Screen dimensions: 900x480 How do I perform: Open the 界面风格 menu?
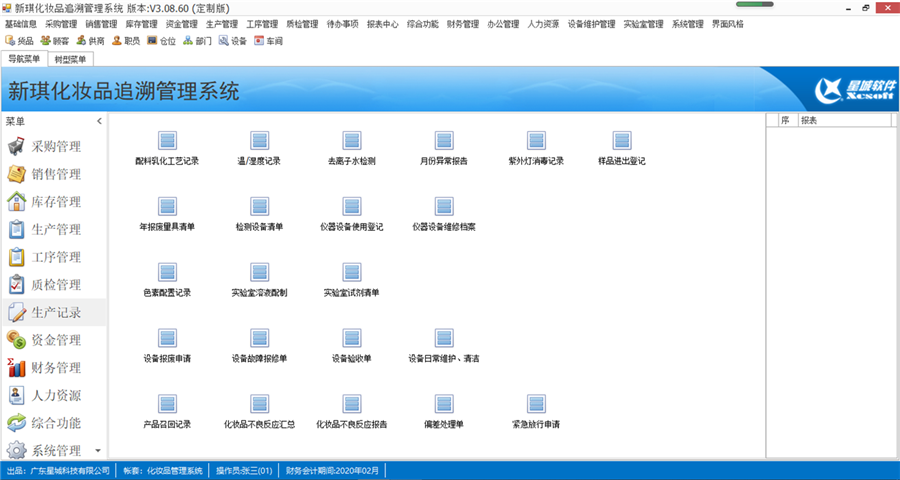click(x=728, y=24)
